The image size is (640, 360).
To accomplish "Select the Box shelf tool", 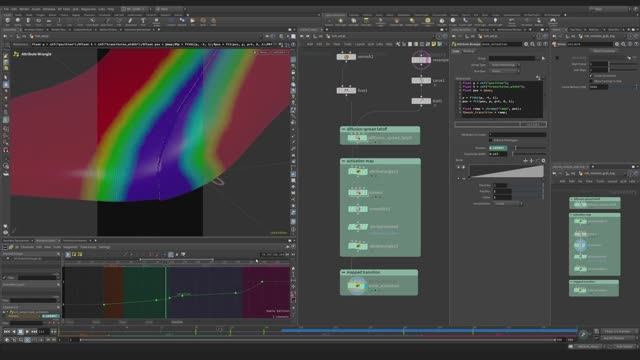I will (7, 21).
